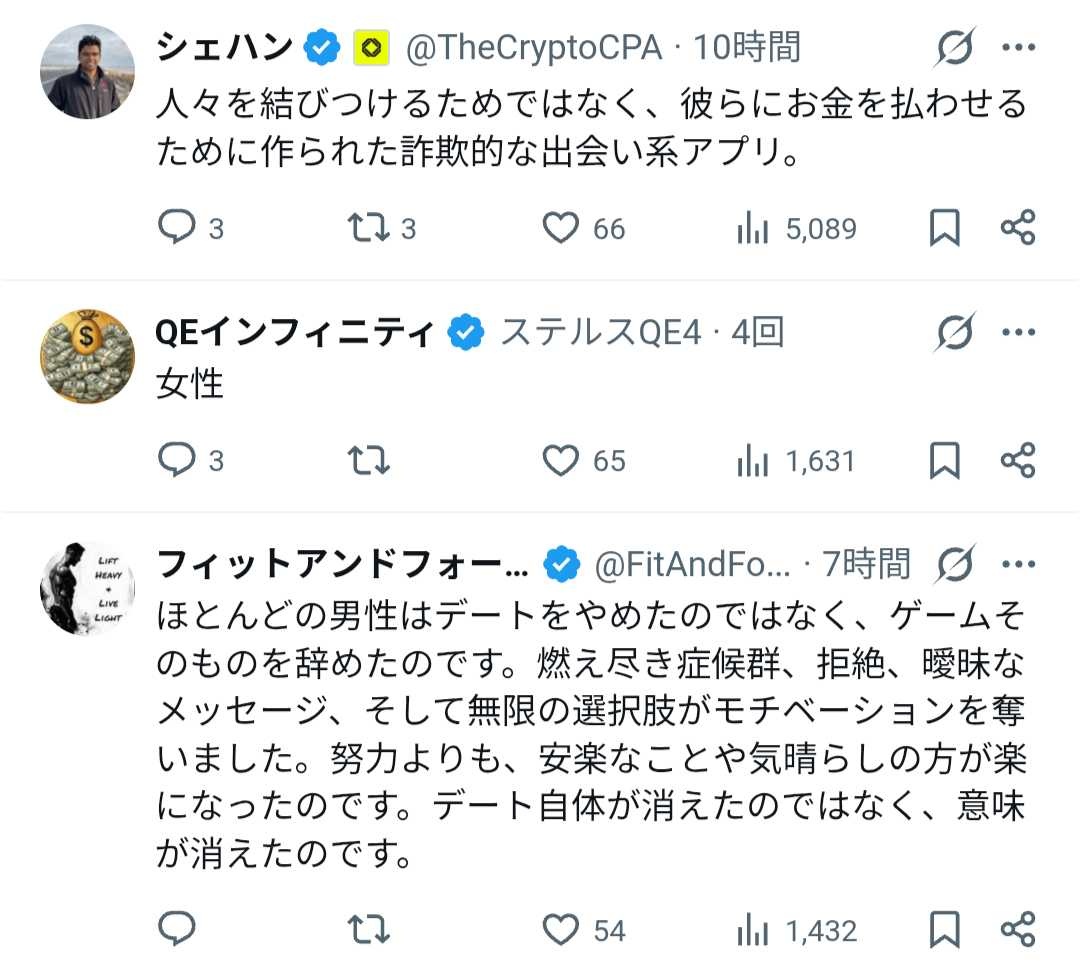The width and height of the screenshot is (1080, 971).
Task: Open the @TheCryptoCPA handle link
Action: [x=533, y=48]
